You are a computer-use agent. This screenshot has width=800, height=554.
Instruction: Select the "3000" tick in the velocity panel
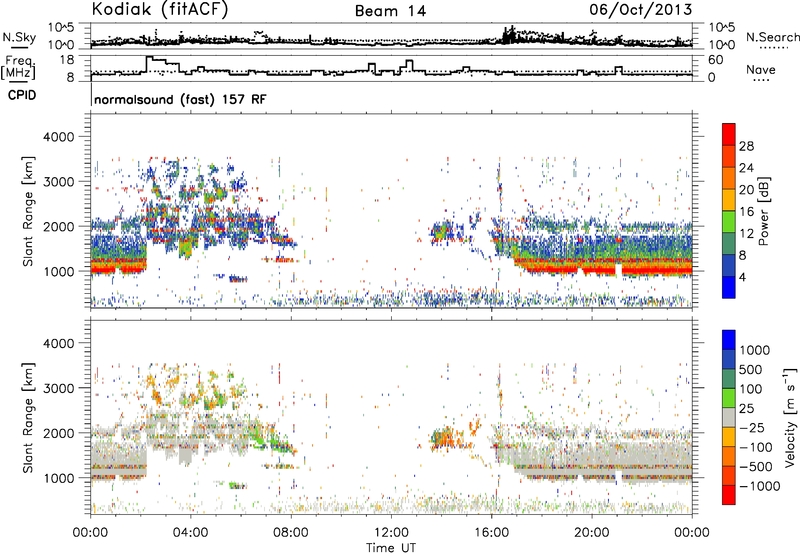(59, 388)
